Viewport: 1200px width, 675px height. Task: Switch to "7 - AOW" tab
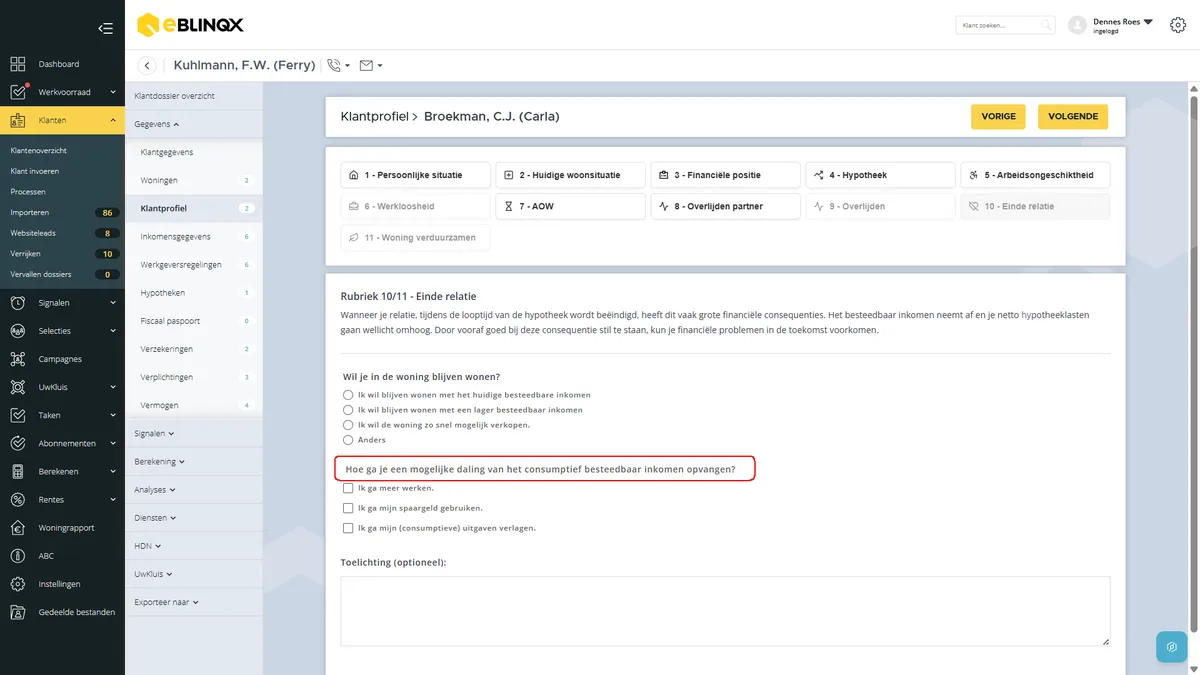click(x=571, y=206)
